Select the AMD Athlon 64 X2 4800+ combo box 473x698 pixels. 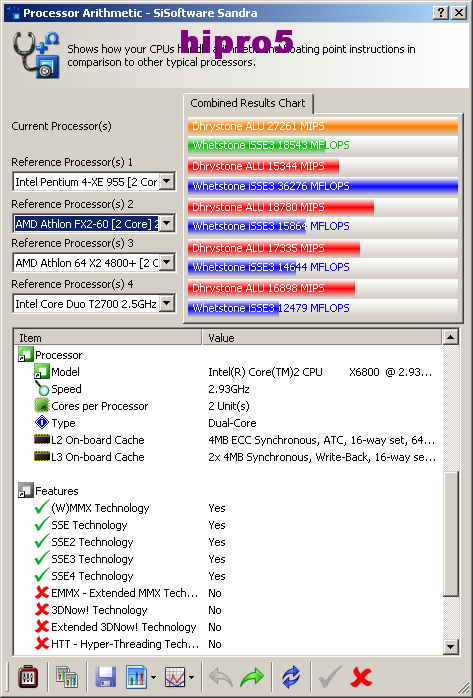94,263
